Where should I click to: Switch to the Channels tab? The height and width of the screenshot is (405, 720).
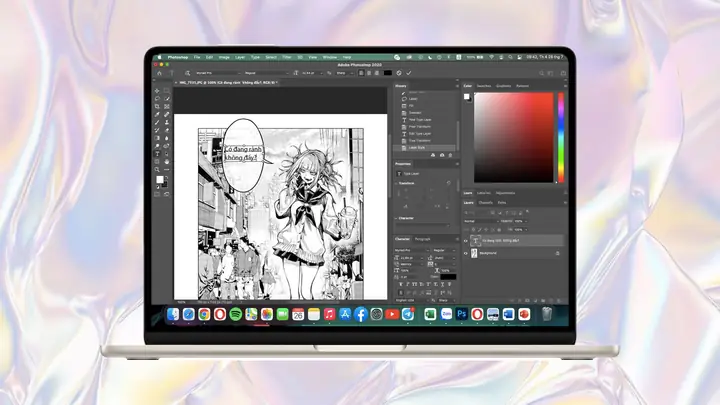click(x=485, y=202)
